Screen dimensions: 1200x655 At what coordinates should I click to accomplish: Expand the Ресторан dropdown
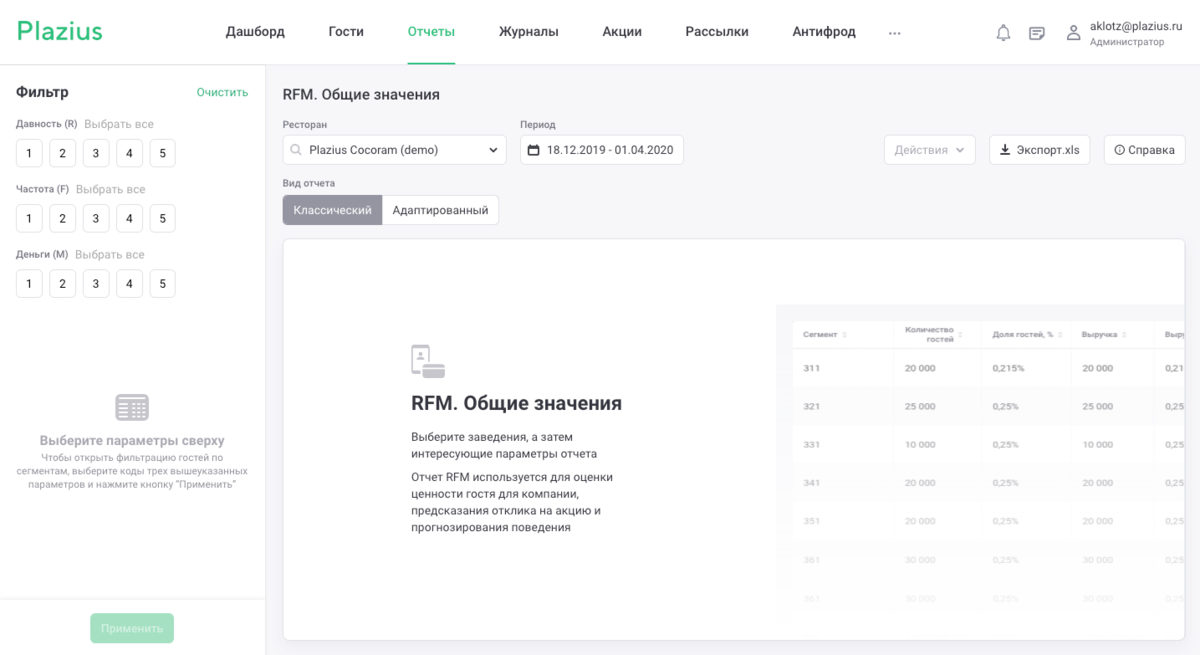395,150
